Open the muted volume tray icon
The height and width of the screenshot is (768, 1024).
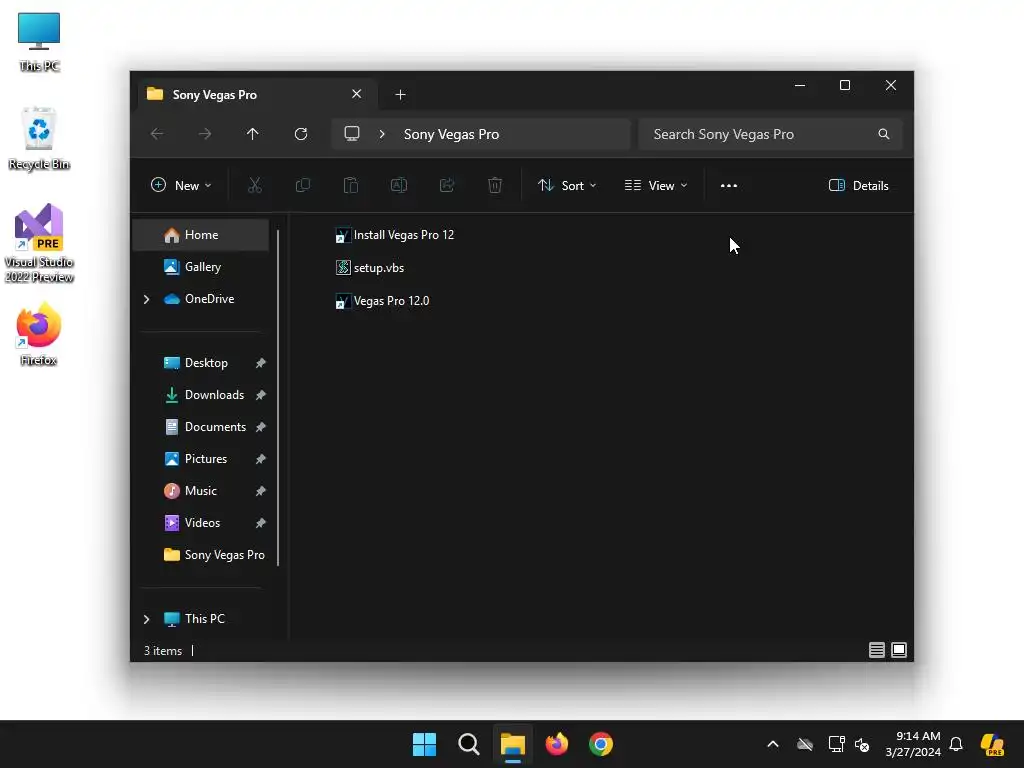pos(862,744)
